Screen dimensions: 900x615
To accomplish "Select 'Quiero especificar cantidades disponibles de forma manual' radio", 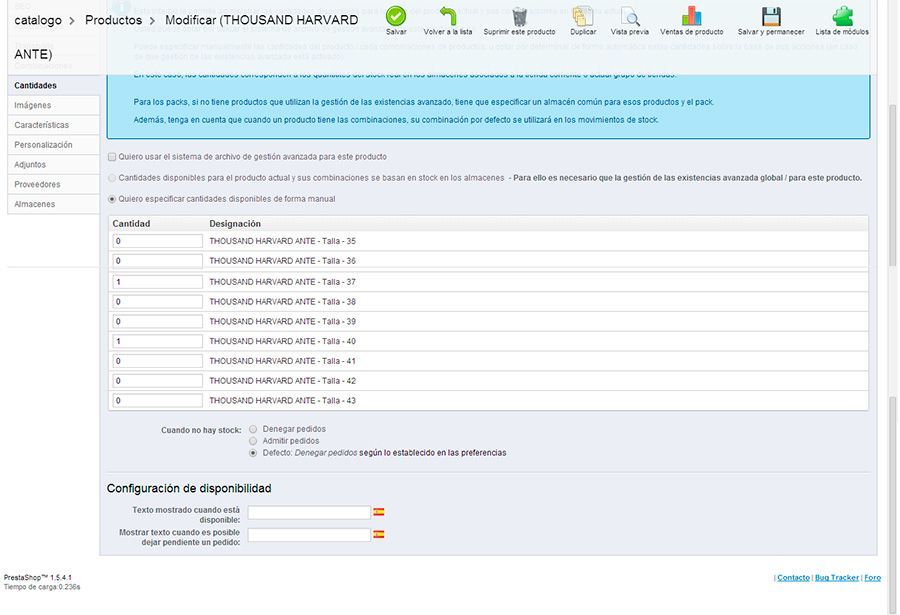I will pyautogui.click(x=112, y=199).
